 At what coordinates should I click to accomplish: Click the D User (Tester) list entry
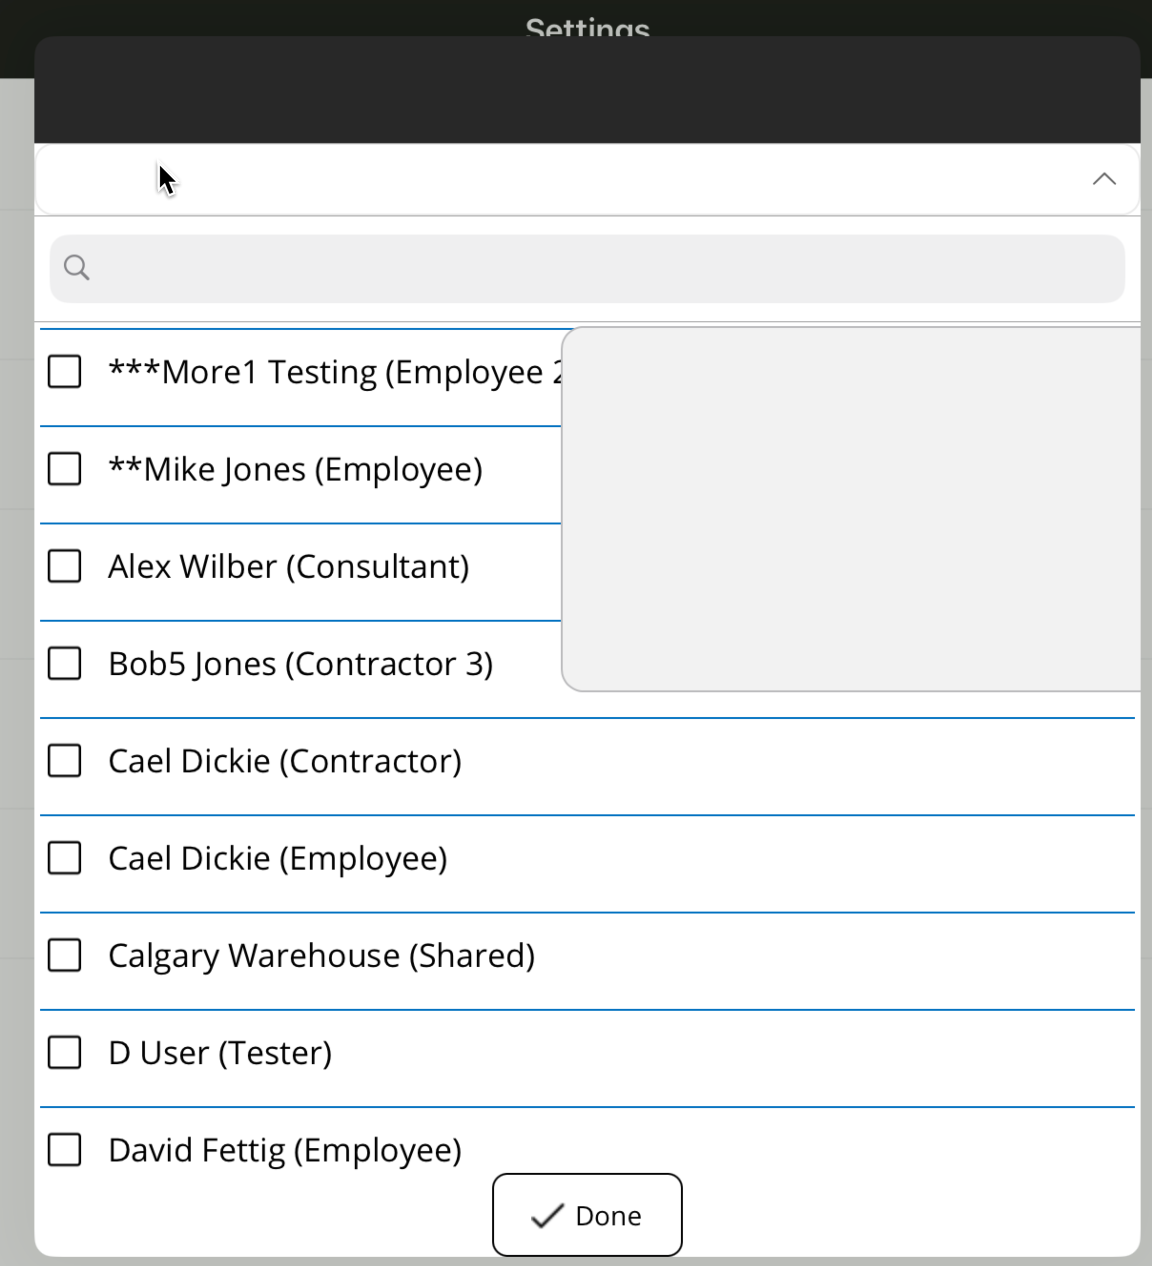220,1053
